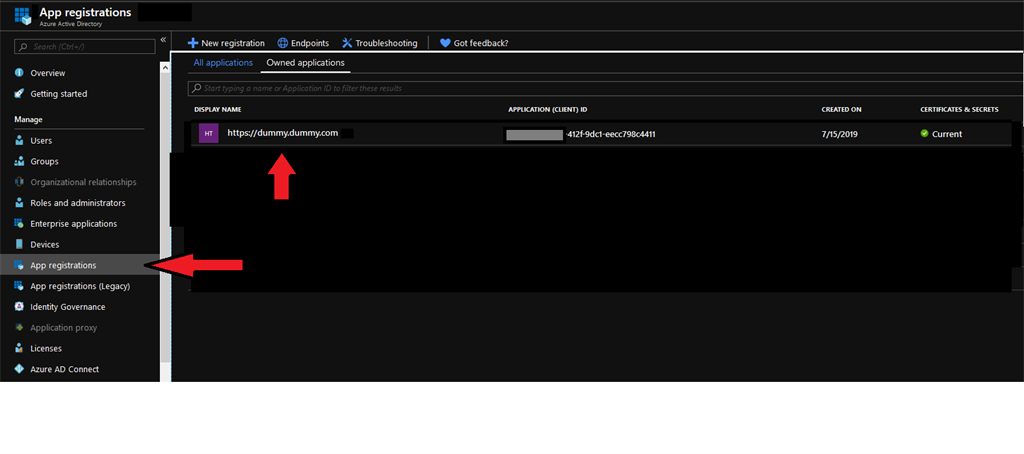Screen dimensions: 1024x454
Task: Sort by DISPLAY NAME column header
Action: (x=217, y=109)
